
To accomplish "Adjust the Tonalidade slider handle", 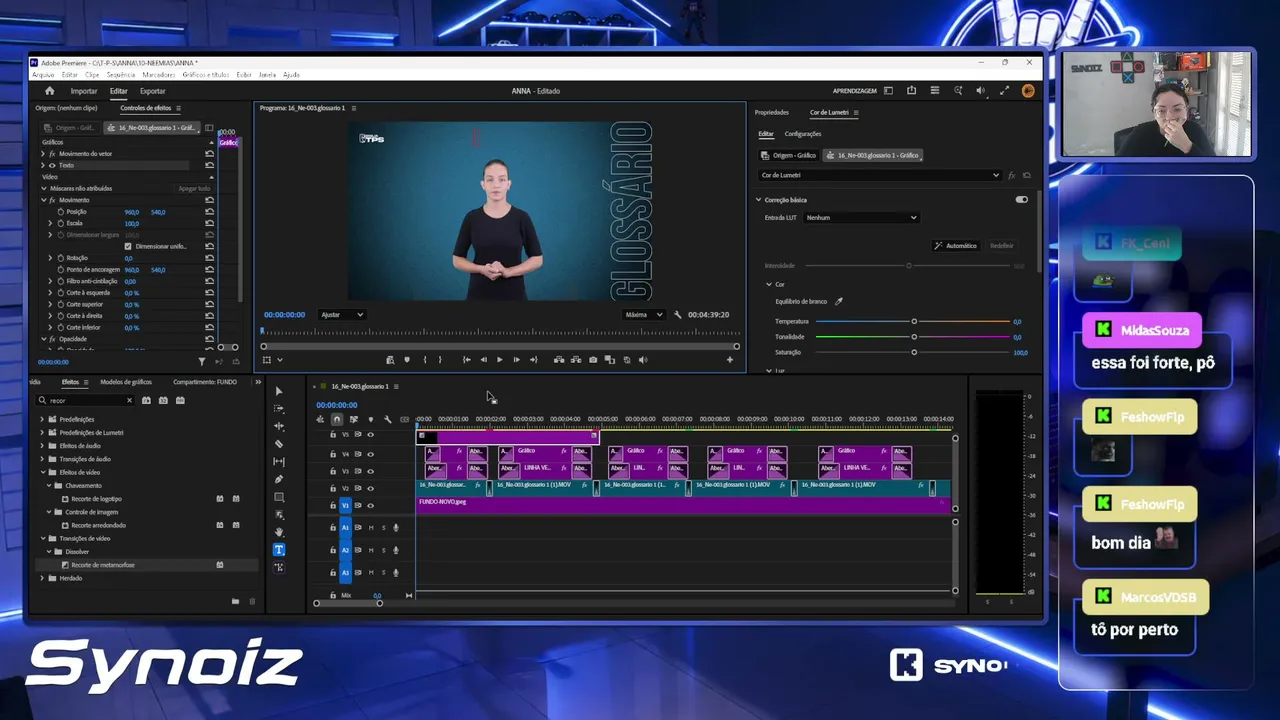I will [x=914, y=337].
